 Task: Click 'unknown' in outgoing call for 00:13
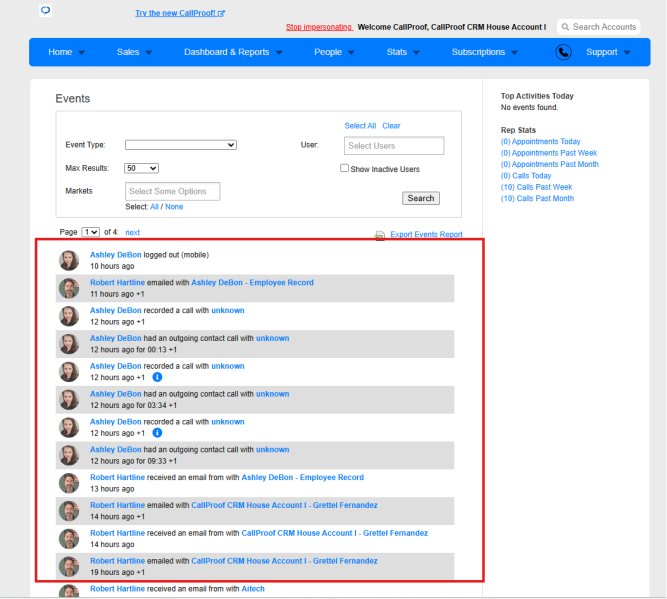272,338
